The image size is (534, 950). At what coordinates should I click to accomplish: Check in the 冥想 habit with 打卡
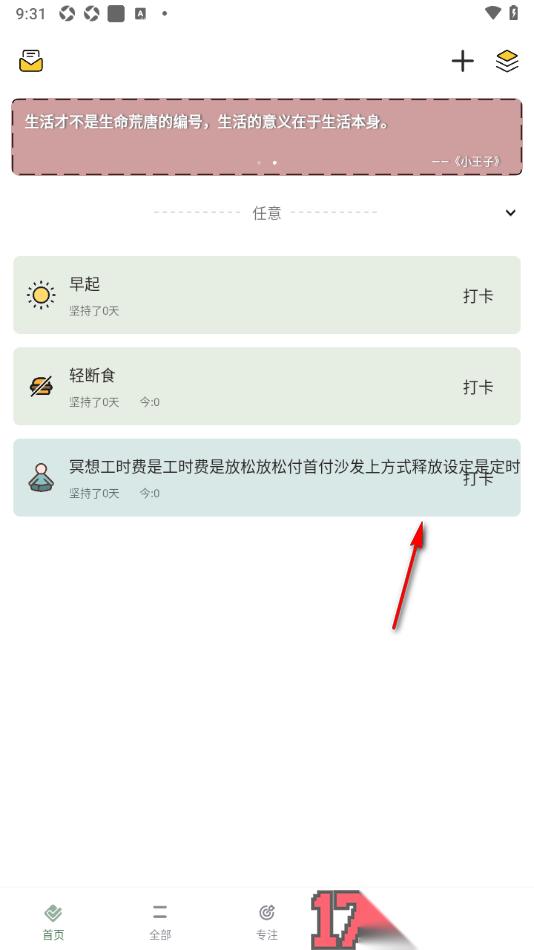[x=478, y=479]
